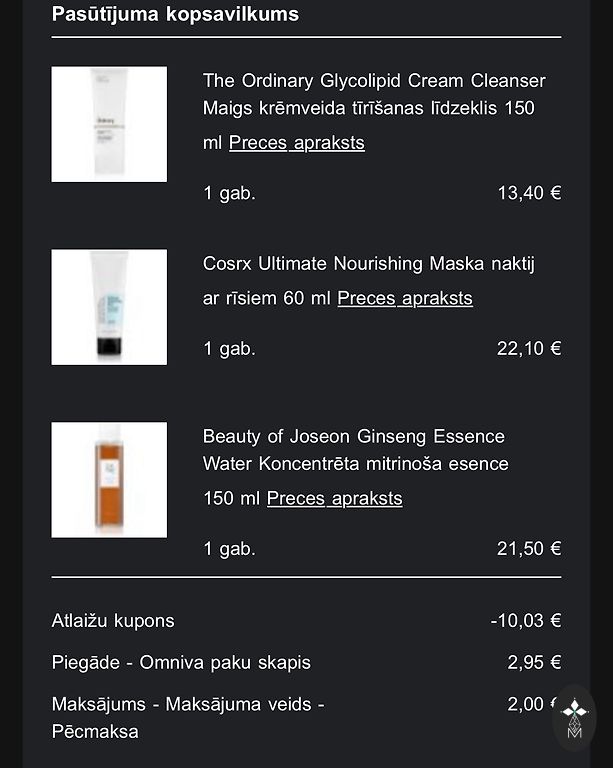Click the Pasūtījuma kopsavilkums heading
This screenshot has width=613, height=768.
pyautogui.click(x=175, y=14)
